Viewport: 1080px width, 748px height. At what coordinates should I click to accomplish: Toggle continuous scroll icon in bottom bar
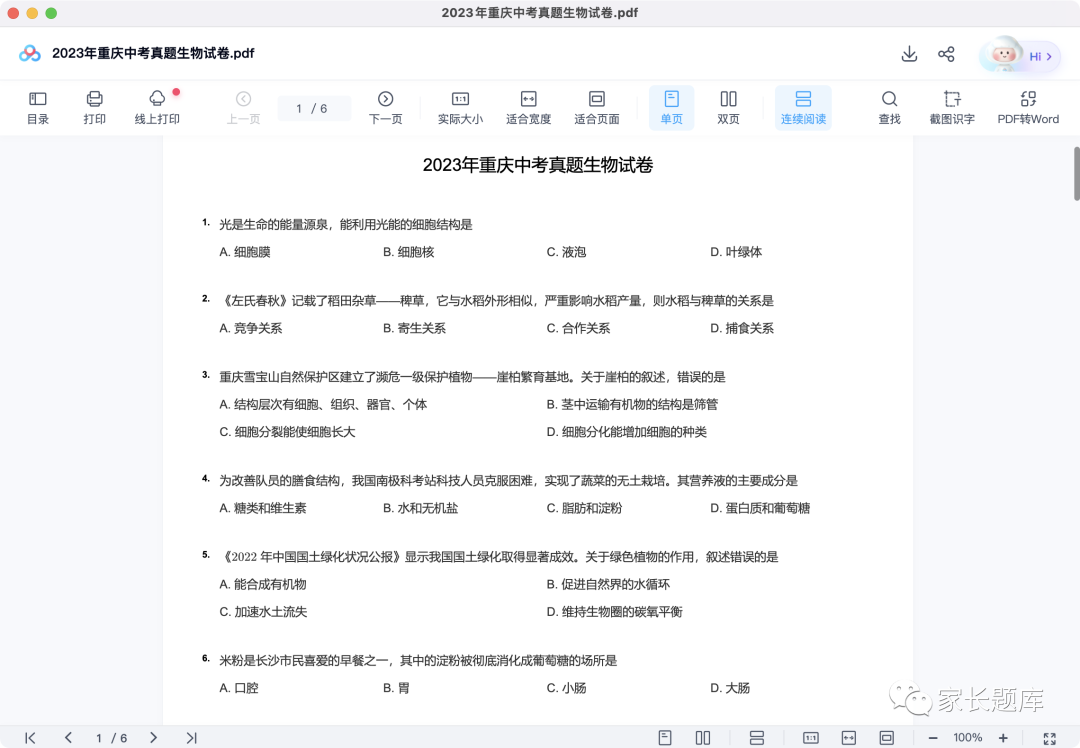[x=756, y=738]
